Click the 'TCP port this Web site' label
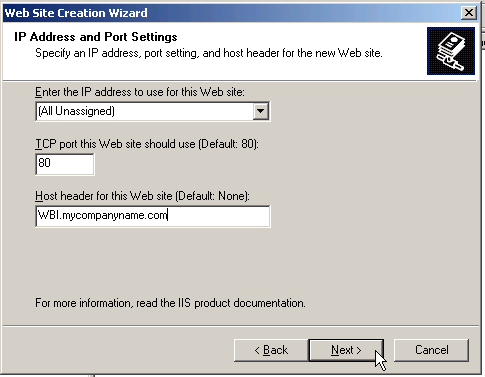 147,144
